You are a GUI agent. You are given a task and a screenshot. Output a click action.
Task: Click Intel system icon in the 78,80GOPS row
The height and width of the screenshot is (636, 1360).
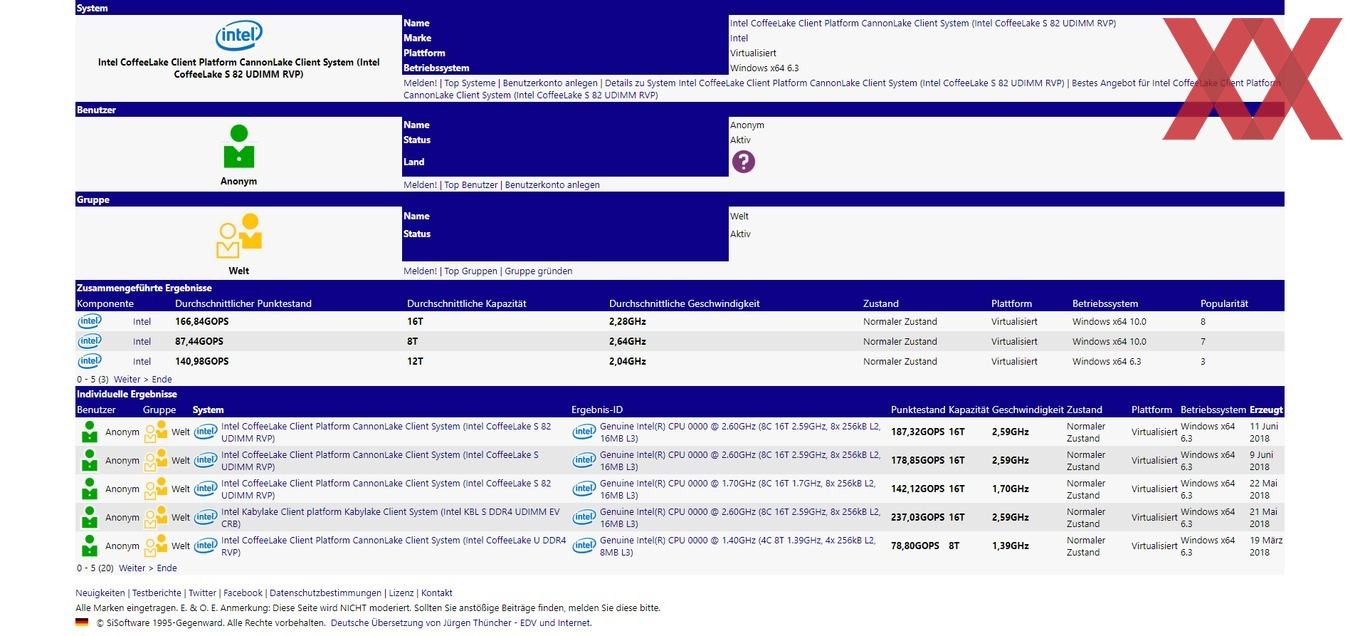point(206,546)
